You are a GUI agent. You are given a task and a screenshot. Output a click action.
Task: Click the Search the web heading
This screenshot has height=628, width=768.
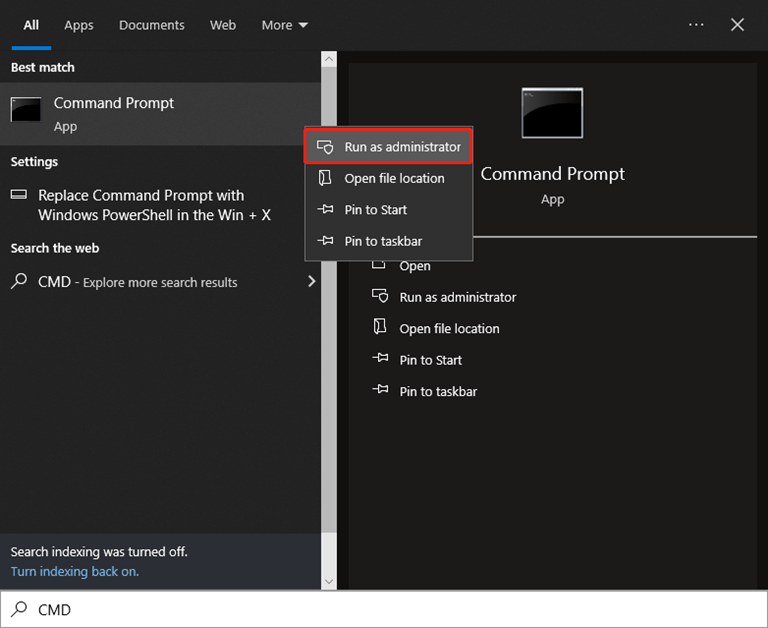point(55,248)
